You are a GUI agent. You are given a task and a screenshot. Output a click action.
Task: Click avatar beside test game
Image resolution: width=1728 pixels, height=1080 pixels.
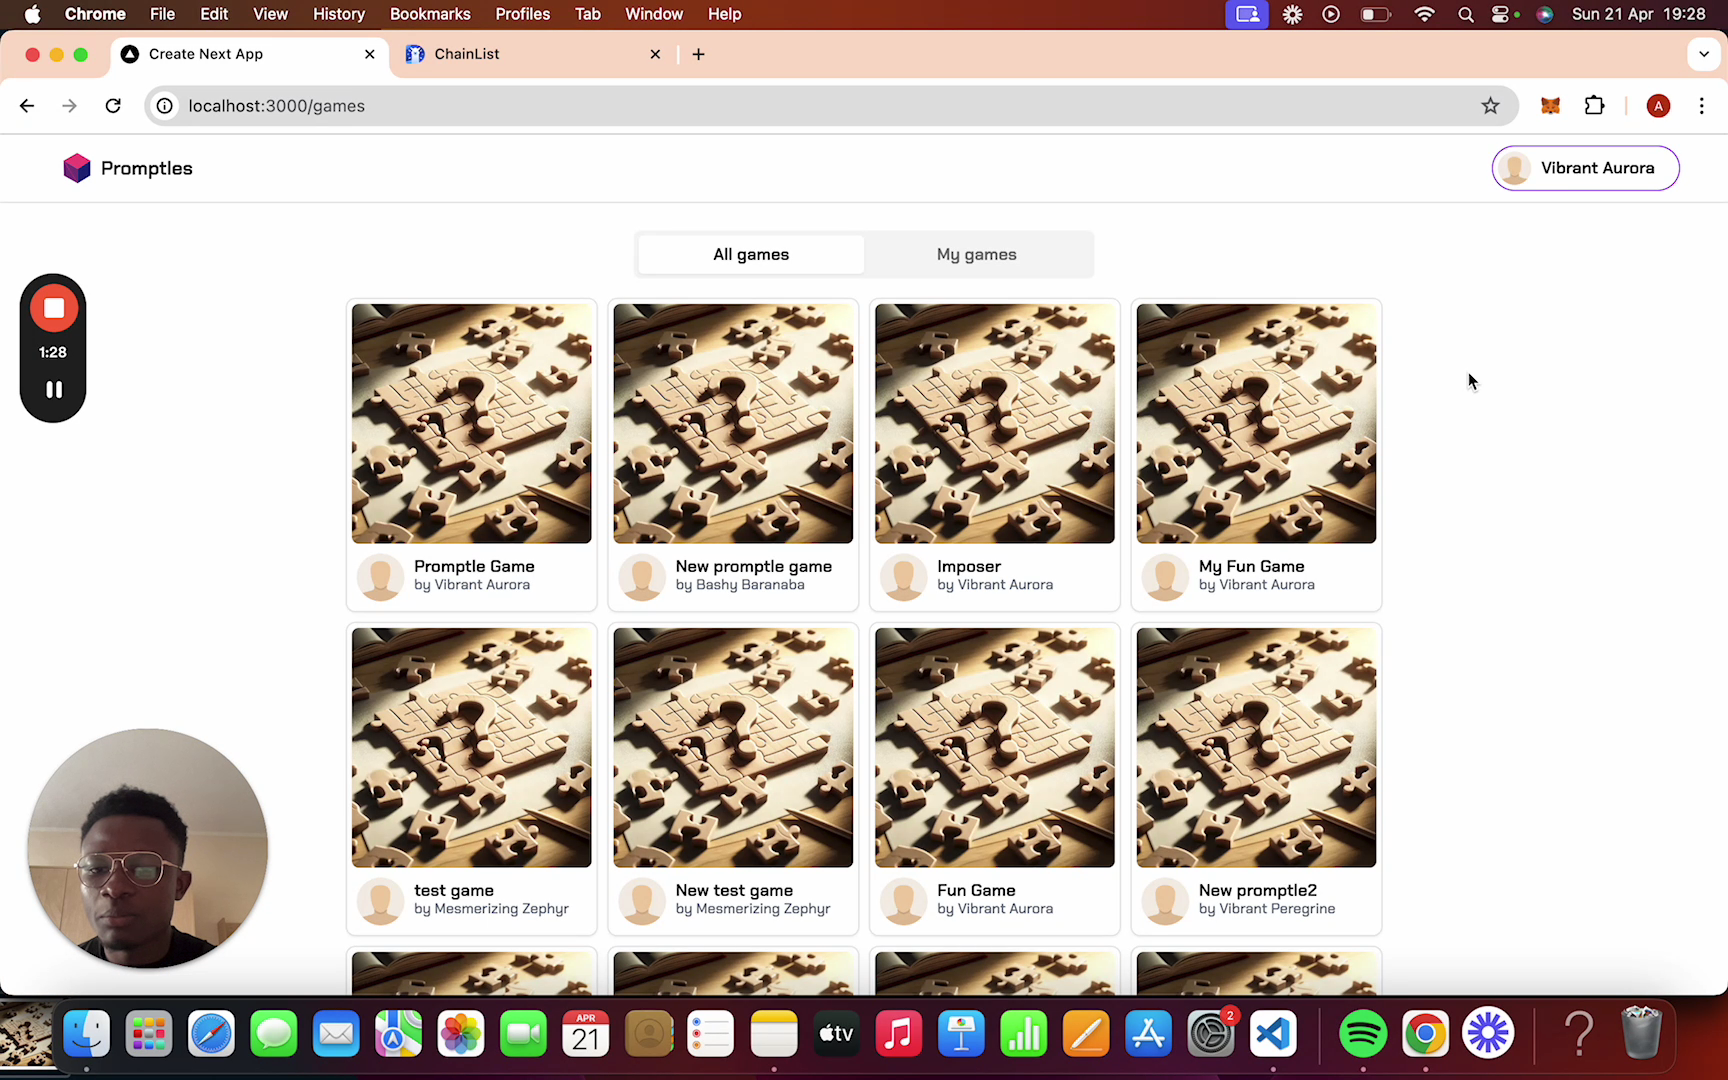click(x=380, y=900)
